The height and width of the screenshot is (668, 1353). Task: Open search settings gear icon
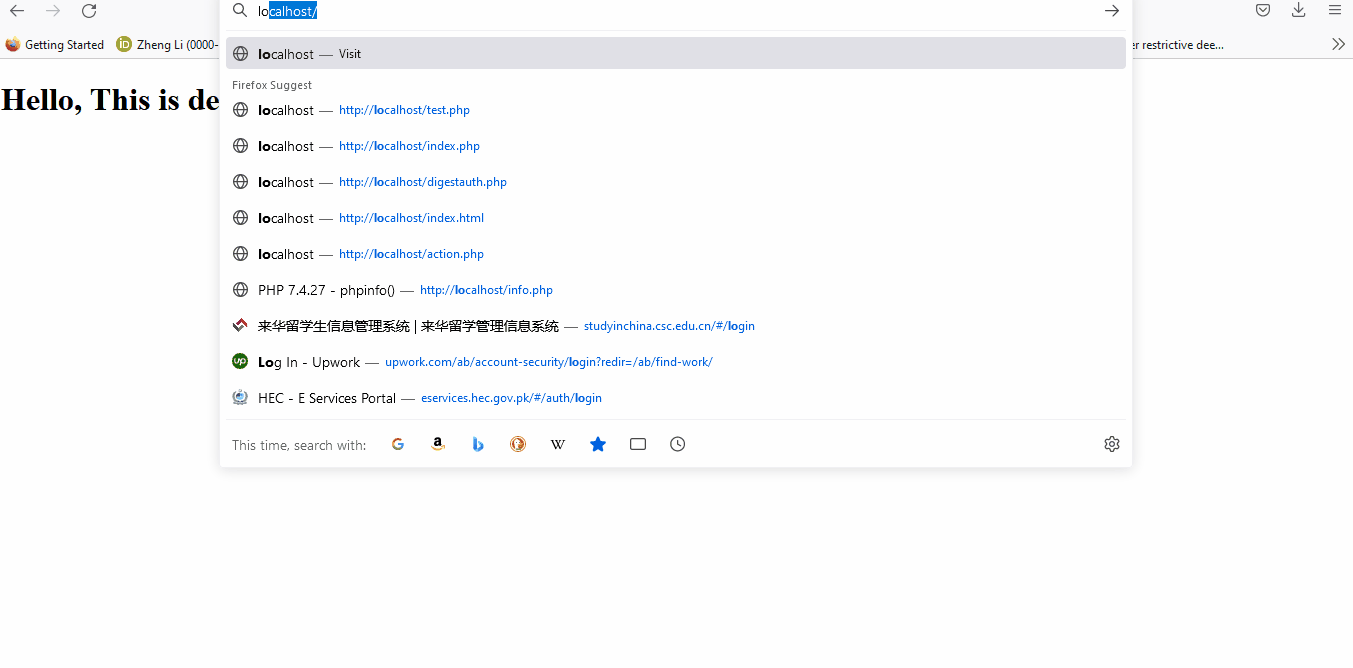(x=1112, y=444)
